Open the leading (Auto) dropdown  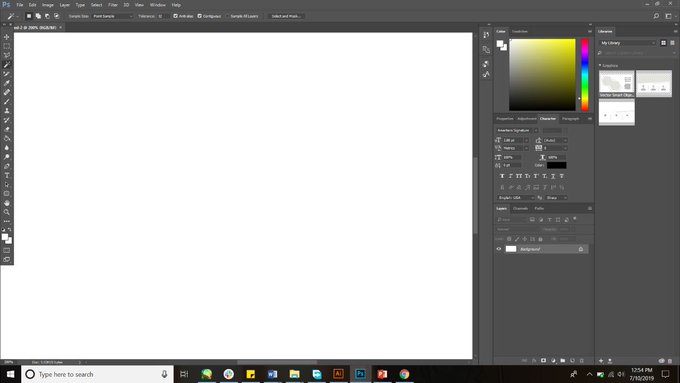tap(565, 141)
